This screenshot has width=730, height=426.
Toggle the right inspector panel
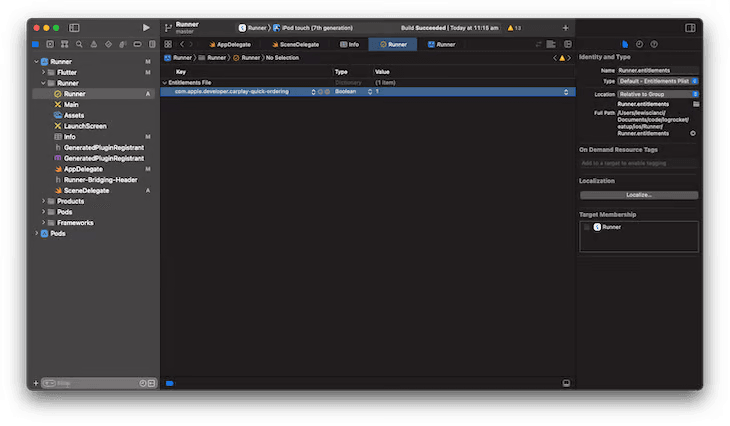click(690, 28)
